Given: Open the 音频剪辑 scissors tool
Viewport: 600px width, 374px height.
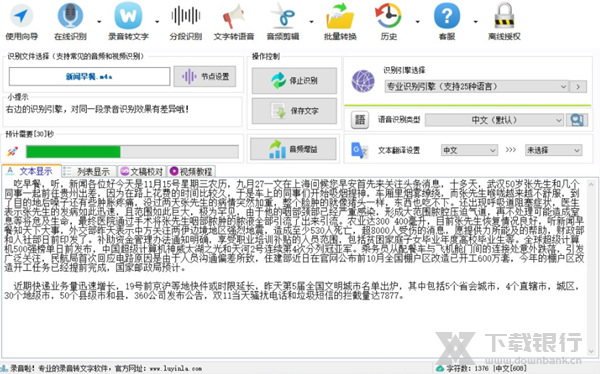Looking at the screenshot, I should coord(283,21).
